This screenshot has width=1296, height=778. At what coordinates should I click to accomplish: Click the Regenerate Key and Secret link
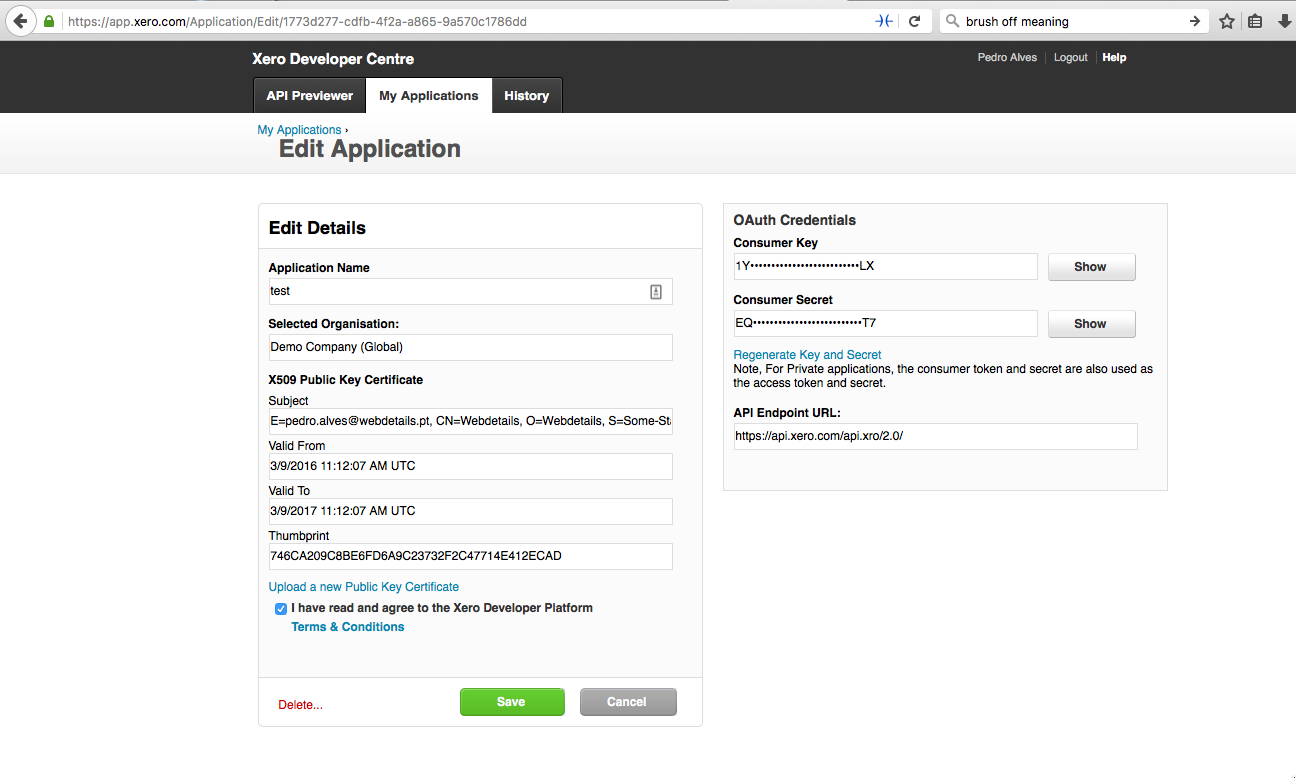[x=807, y=355]
